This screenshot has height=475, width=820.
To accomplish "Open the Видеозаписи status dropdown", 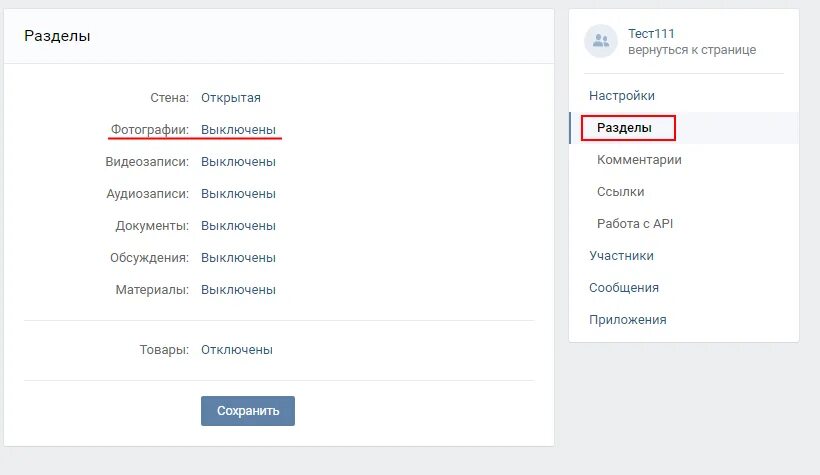I will click(238, 162).
